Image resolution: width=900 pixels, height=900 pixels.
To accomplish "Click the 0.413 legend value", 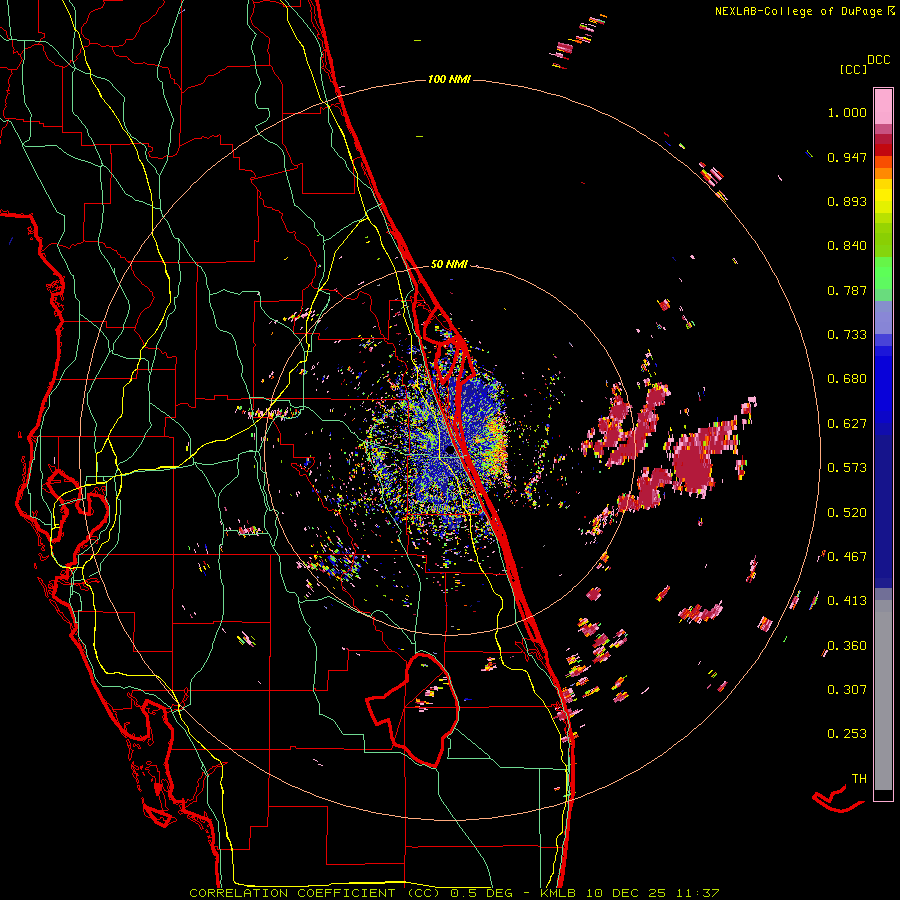I will 847,601.
